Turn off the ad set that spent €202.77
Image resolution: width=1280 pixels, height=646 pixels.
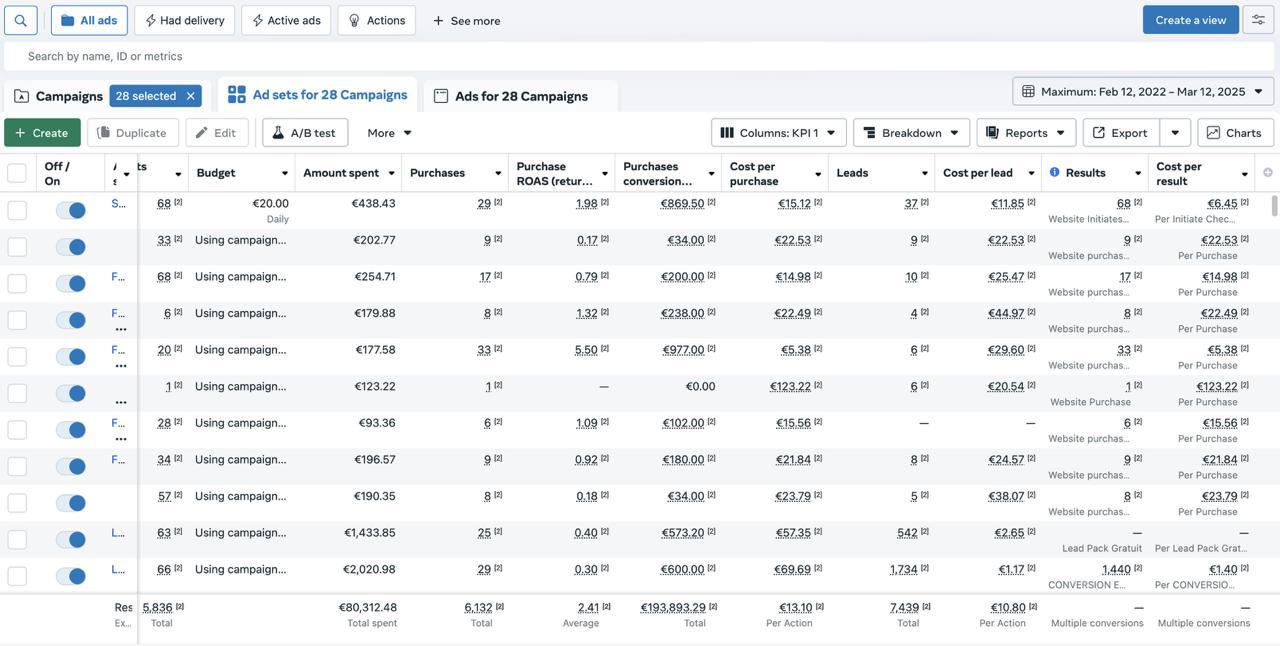point(70,247)
